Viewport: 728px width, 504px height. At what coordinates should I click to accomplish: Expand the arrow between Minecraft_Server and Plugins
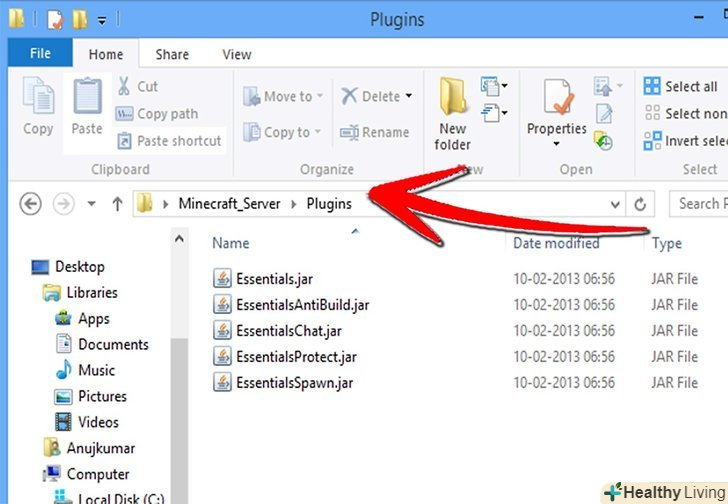pos(293,204)
